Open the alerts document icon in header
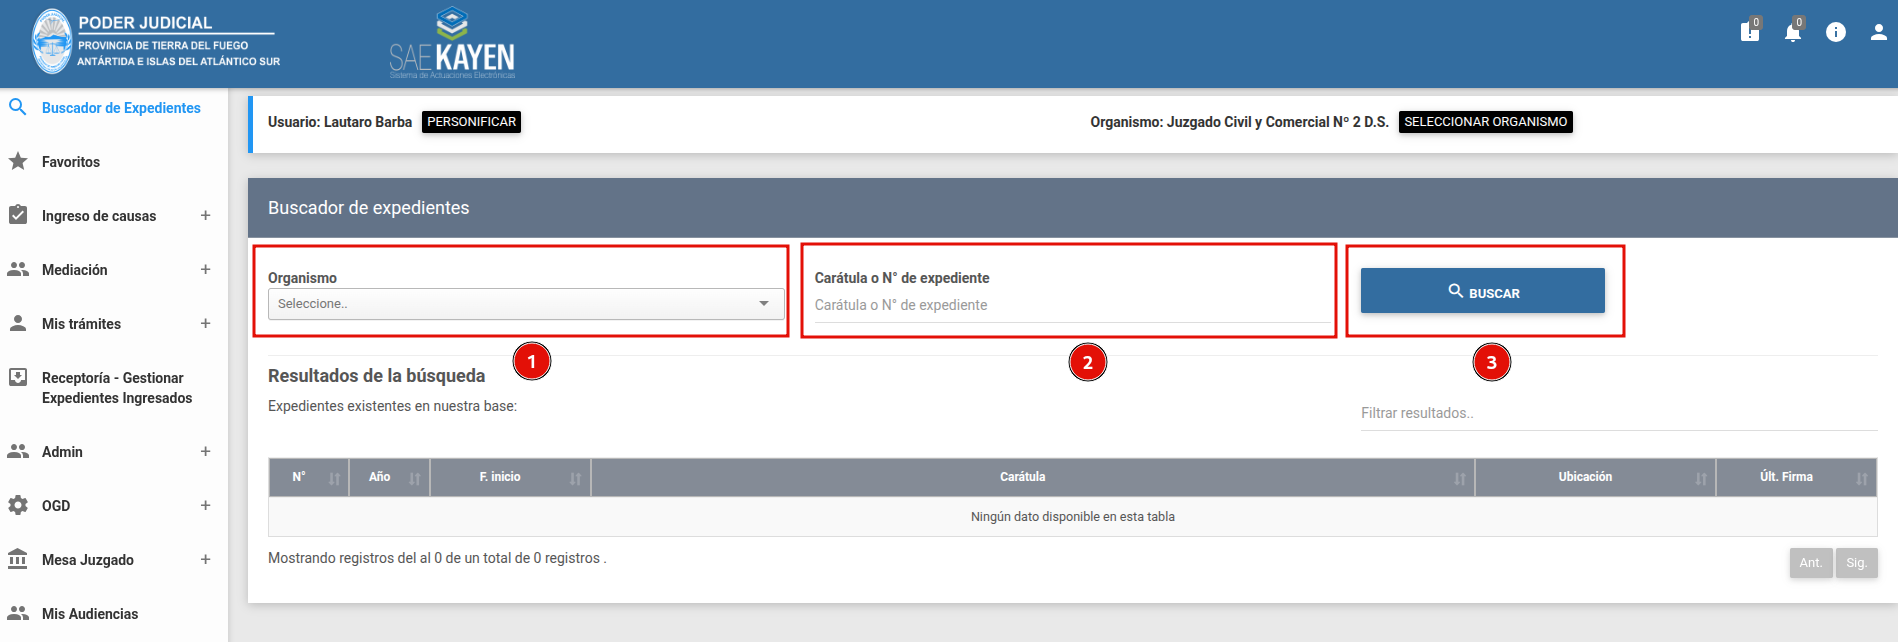 tap(1749, 33)
